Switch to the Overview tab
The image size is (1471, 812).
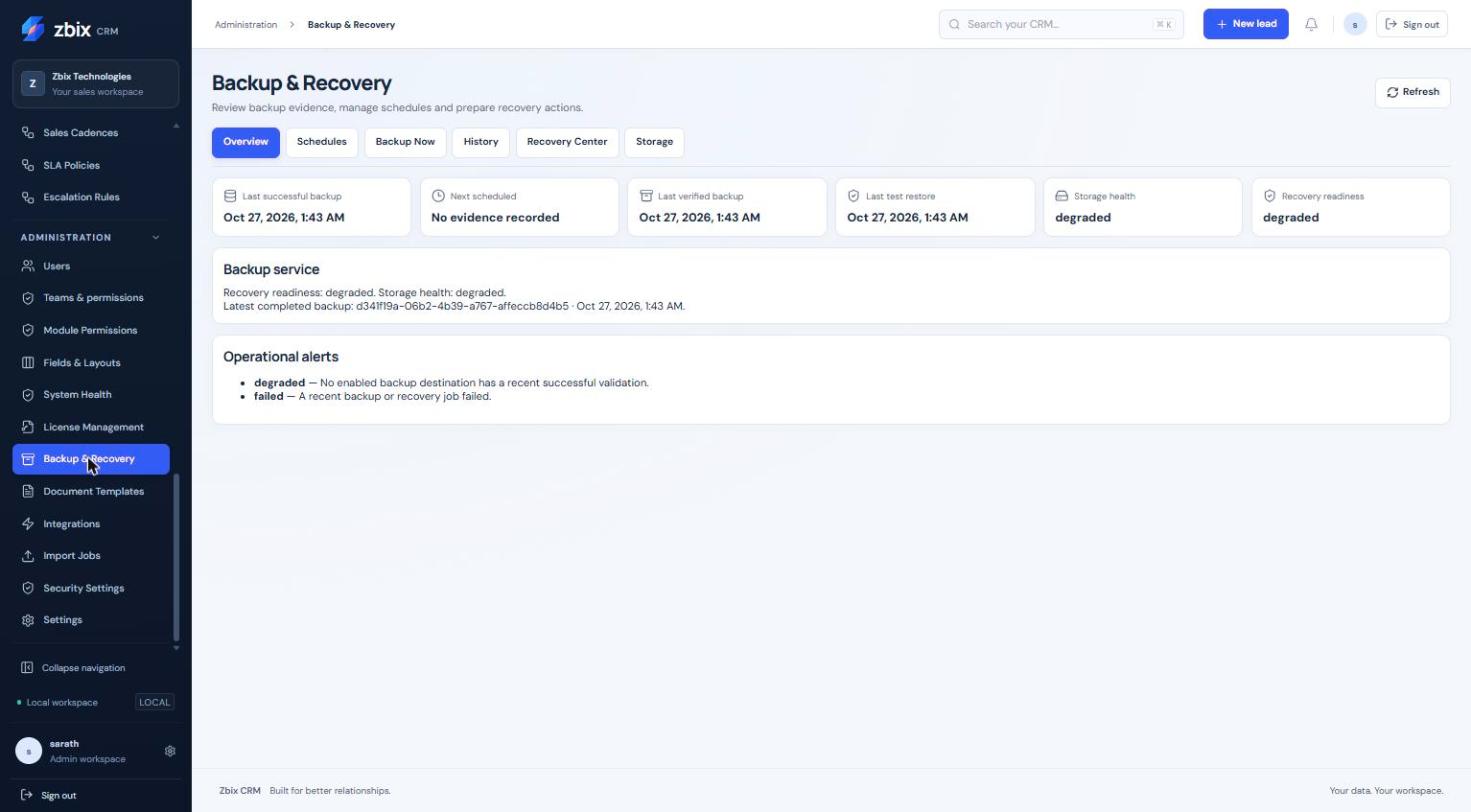(246, 142)
